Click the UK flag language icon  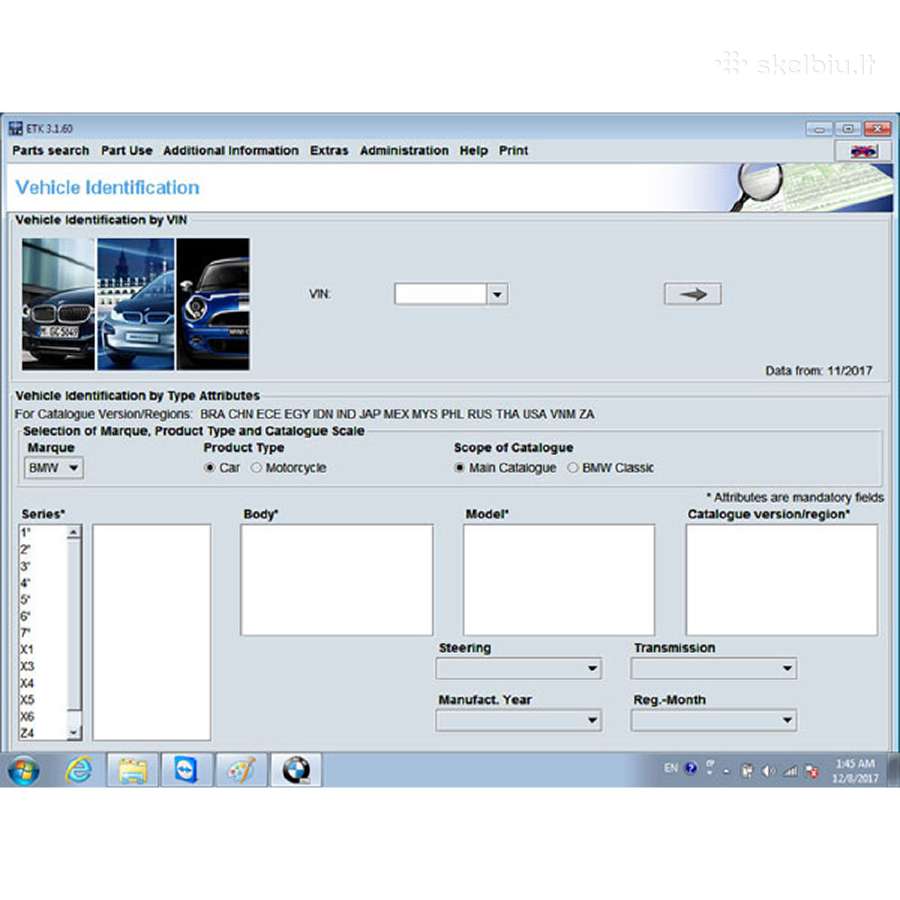click(x=863, y=151)
